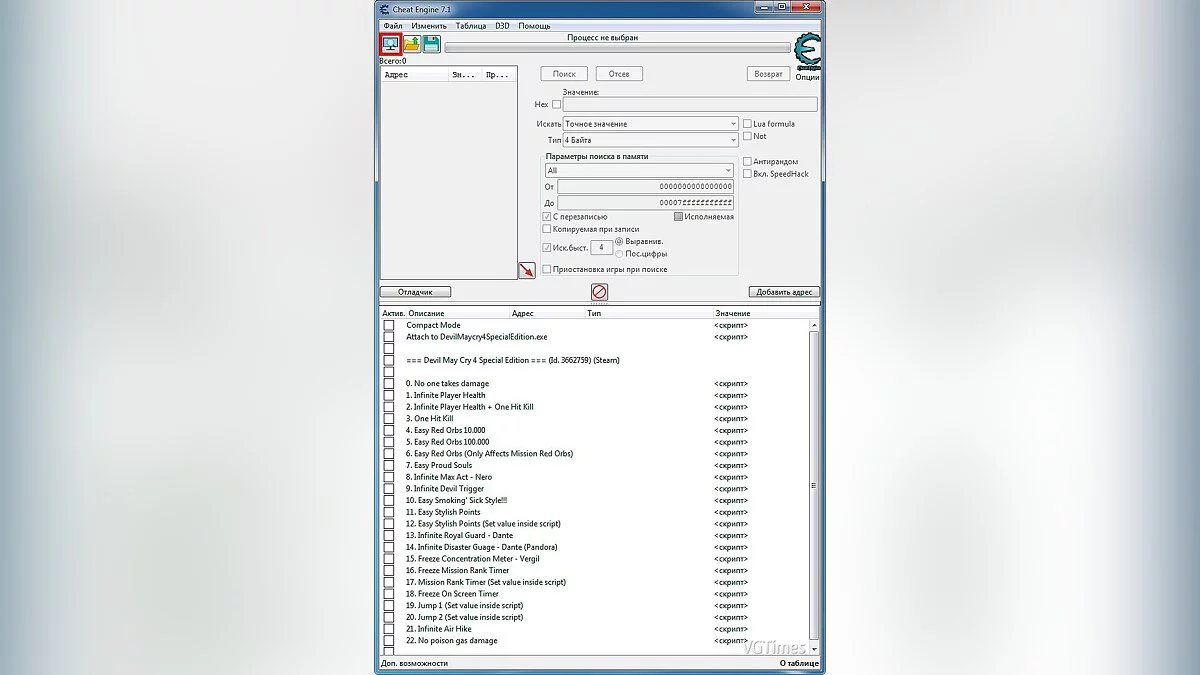The width and height of the screenshot is (1200, 675).
Task: Click the Добавить адрес button
Action: [784, 292]
